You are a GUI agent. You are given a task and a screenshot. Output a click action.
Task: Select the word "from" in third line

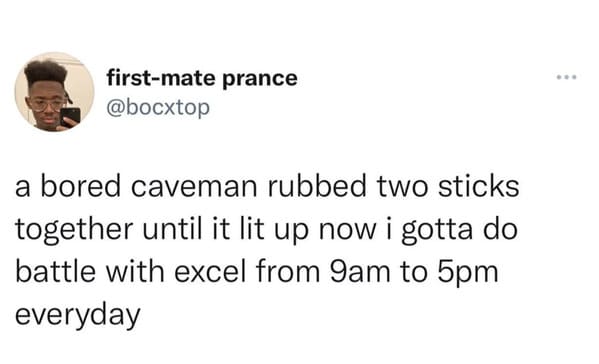click(288, 272)
